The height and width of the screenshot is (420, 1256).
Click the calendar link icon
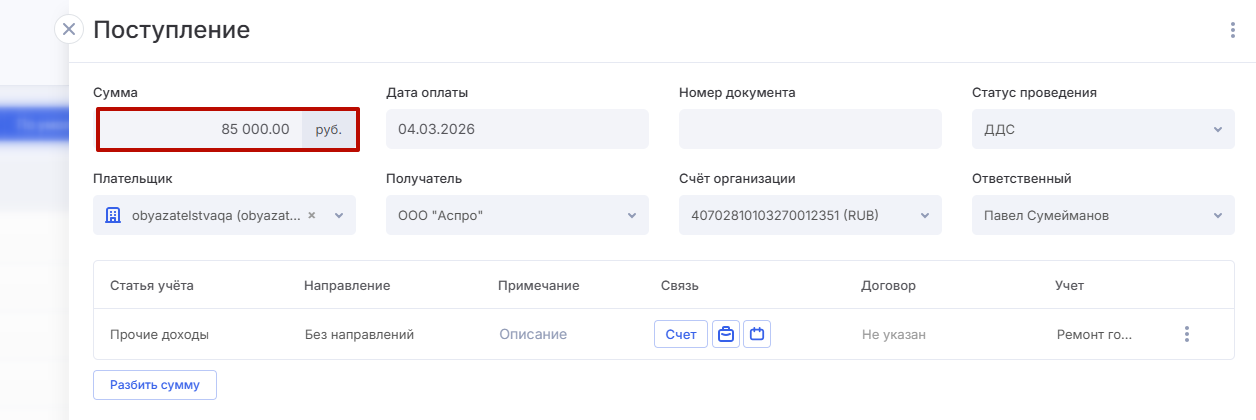757,334
